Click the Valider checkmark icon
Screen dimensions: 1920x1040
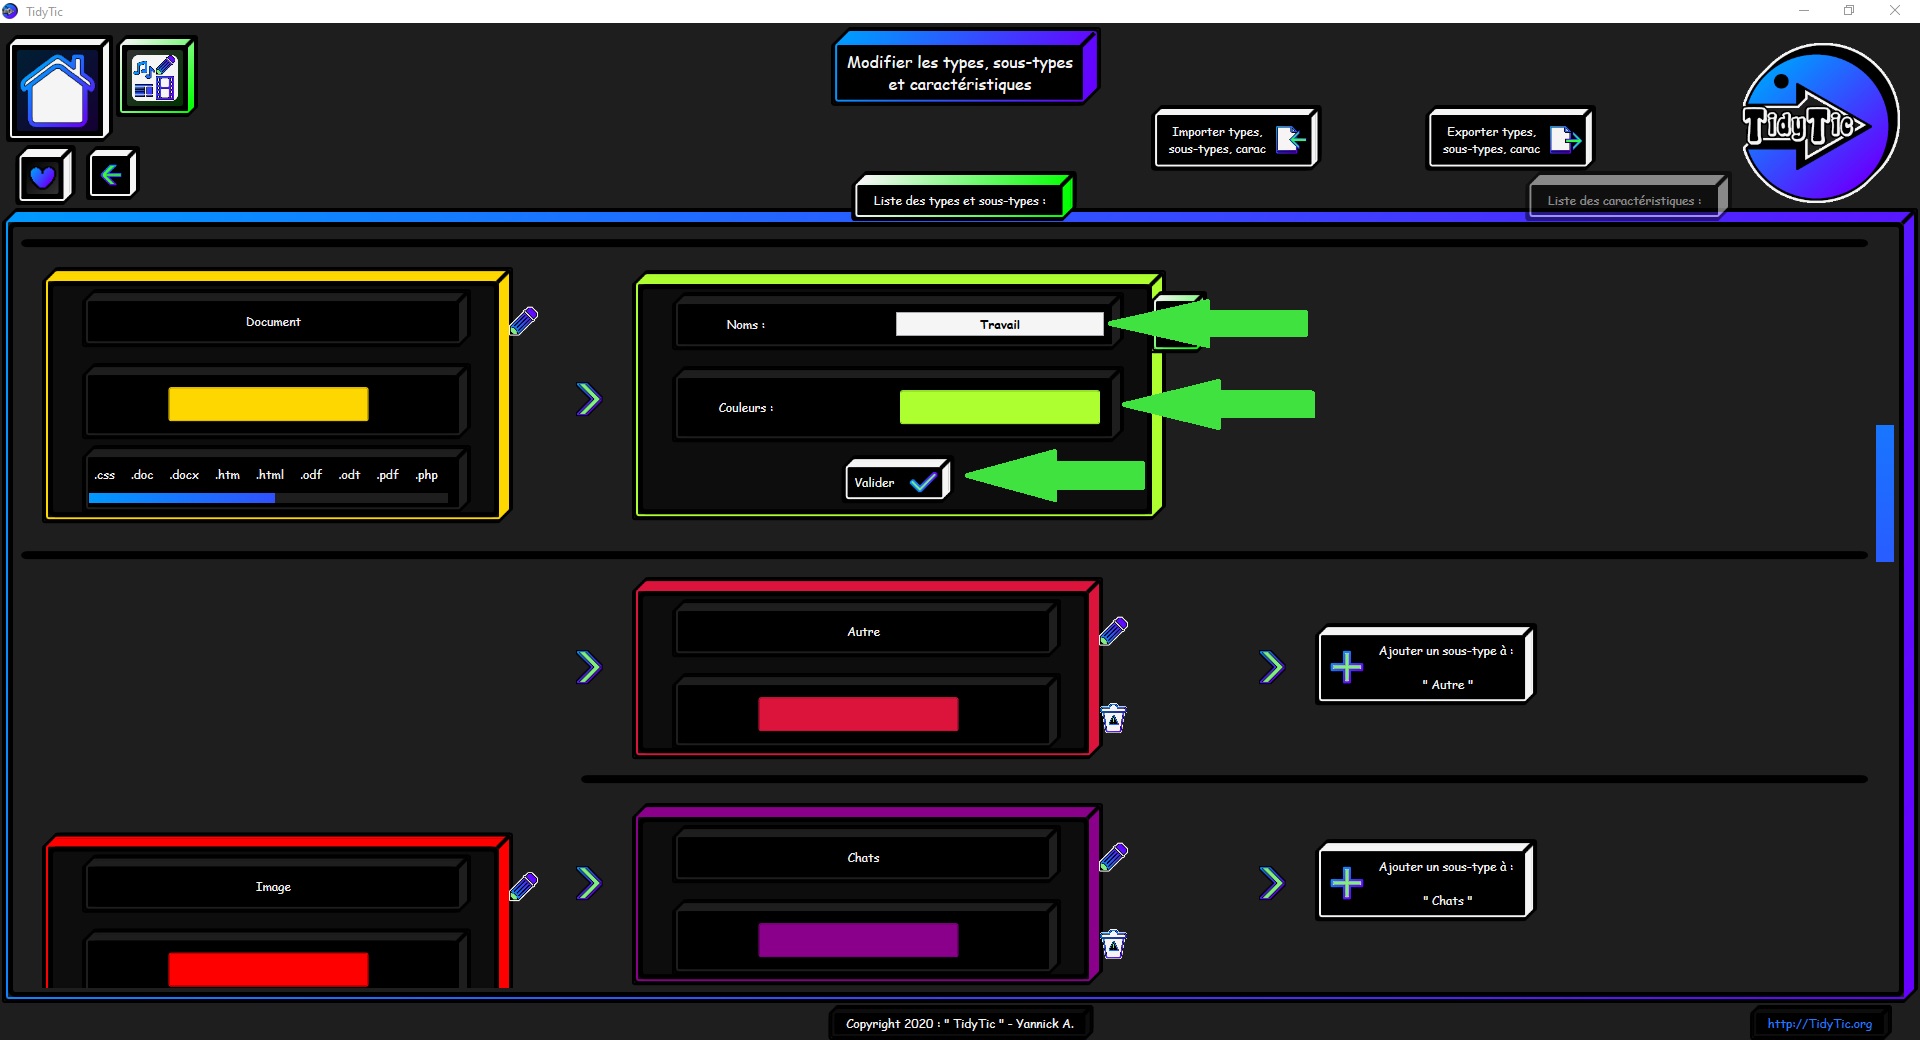(923, 483)
